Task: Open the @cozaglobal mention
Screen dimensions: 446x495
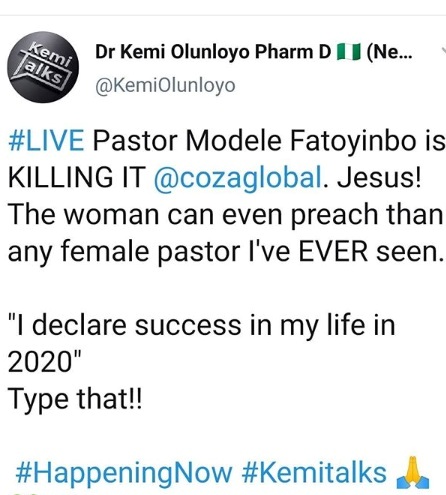Action: pos(238,178)
